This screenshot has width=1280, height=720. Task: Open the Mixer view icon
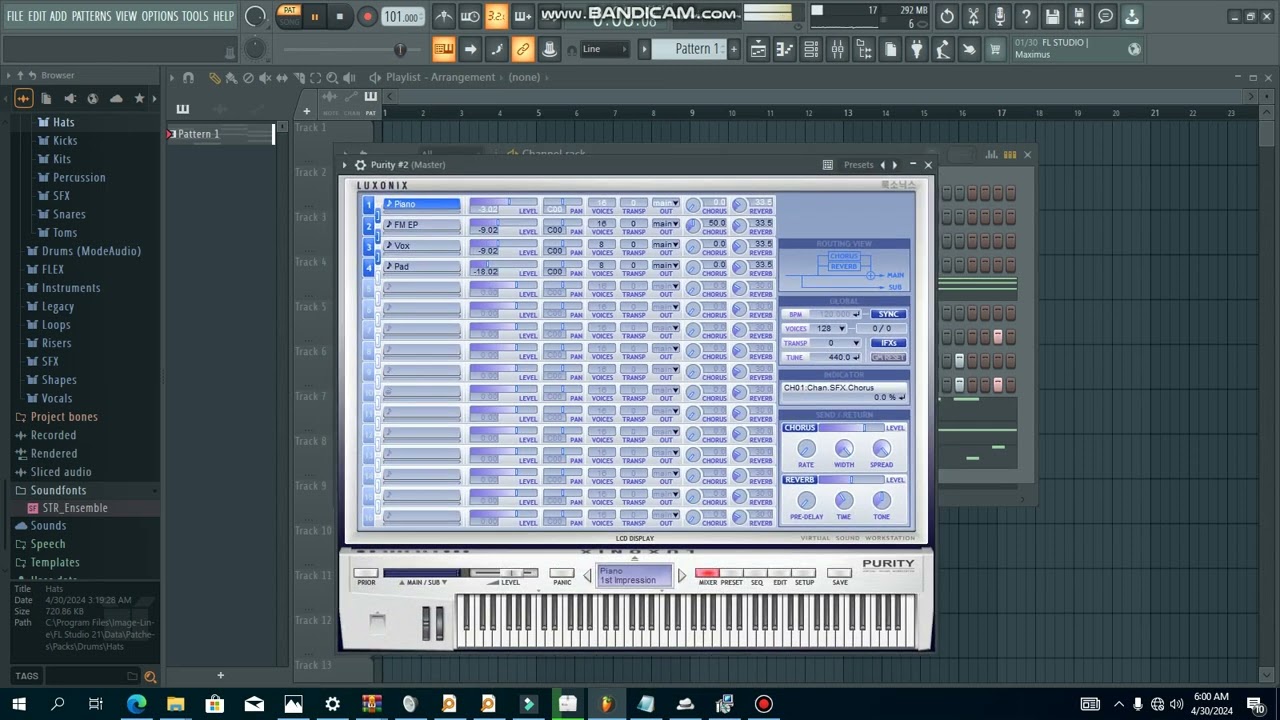(838, 49)
